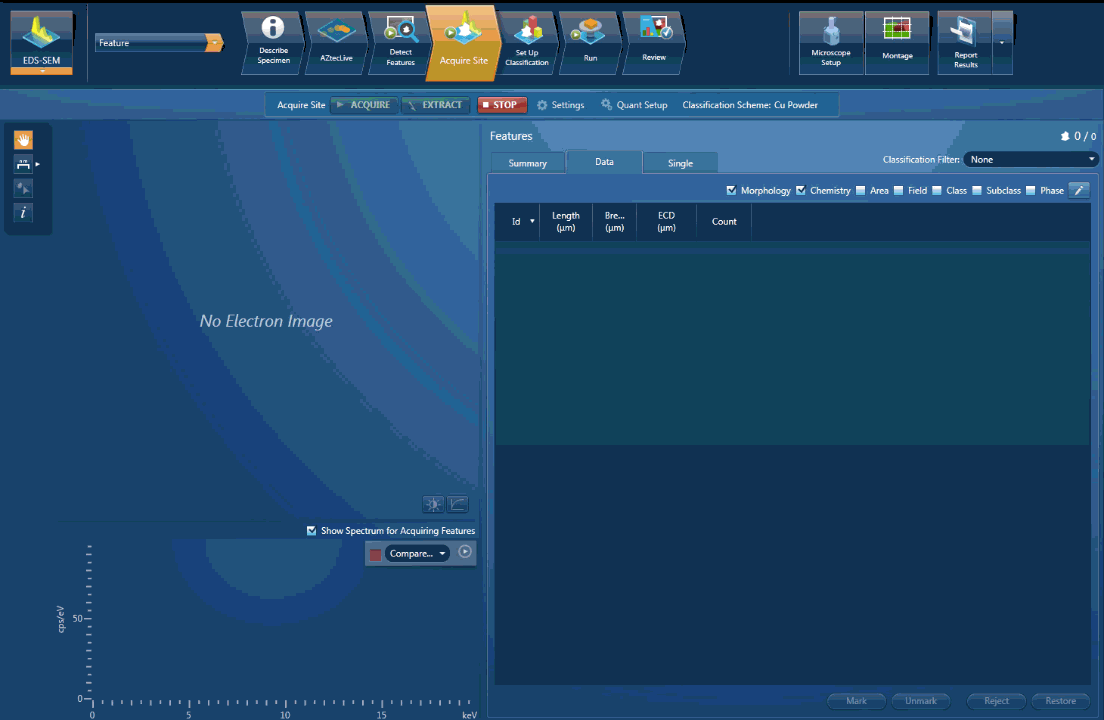Disable Show Spectrum for Acquiring Features

[x=312, y=531]
